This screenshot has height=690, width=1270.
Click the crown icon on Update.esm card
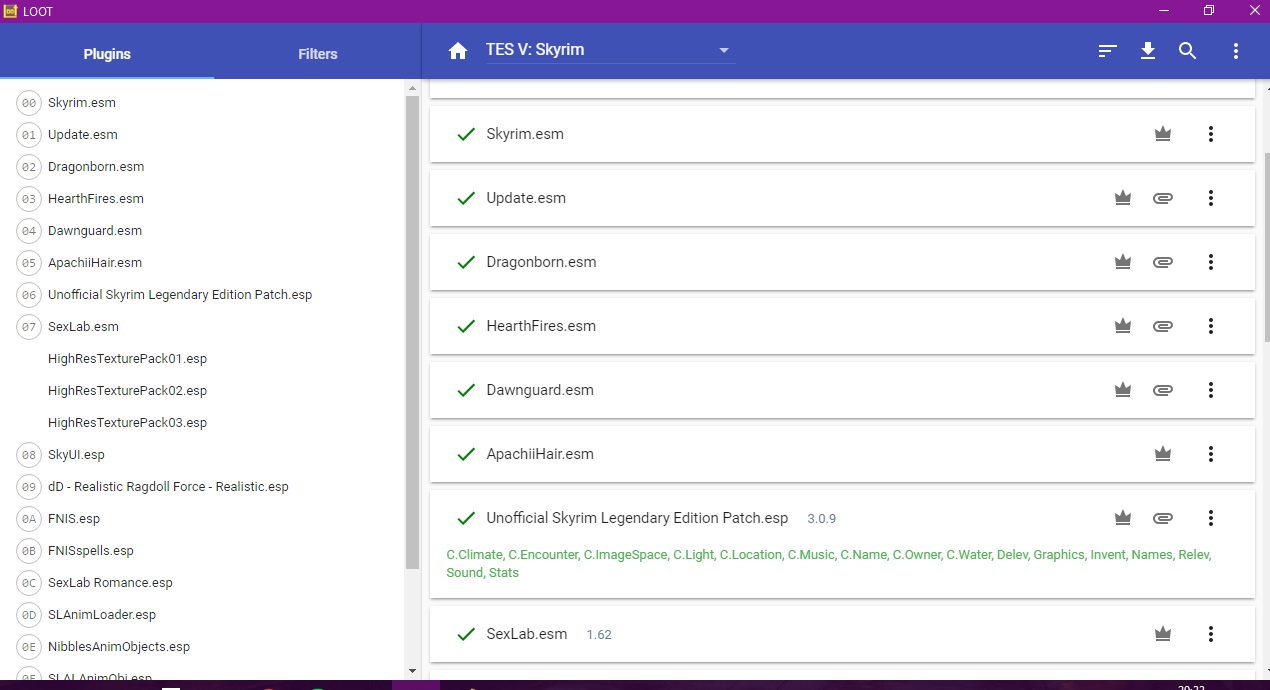click(1123, 198)
